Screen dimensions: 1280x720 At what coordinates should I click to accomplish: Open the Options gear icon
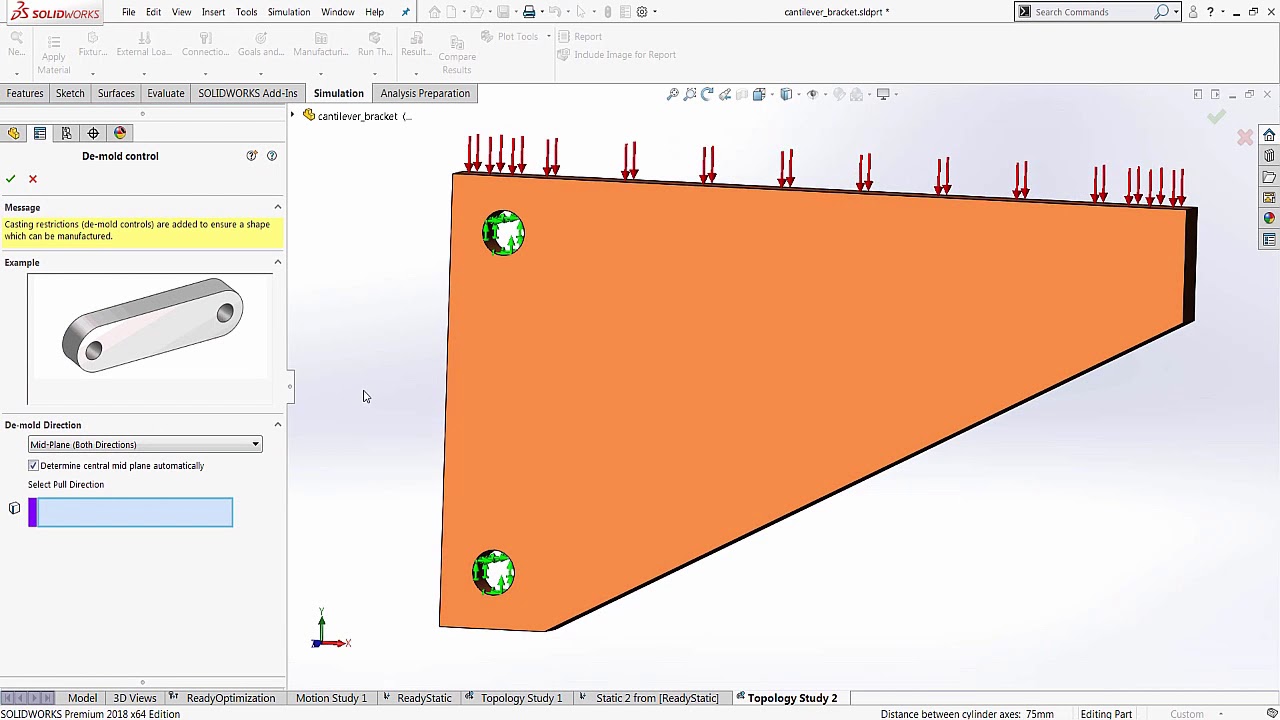tap(642, 12)
